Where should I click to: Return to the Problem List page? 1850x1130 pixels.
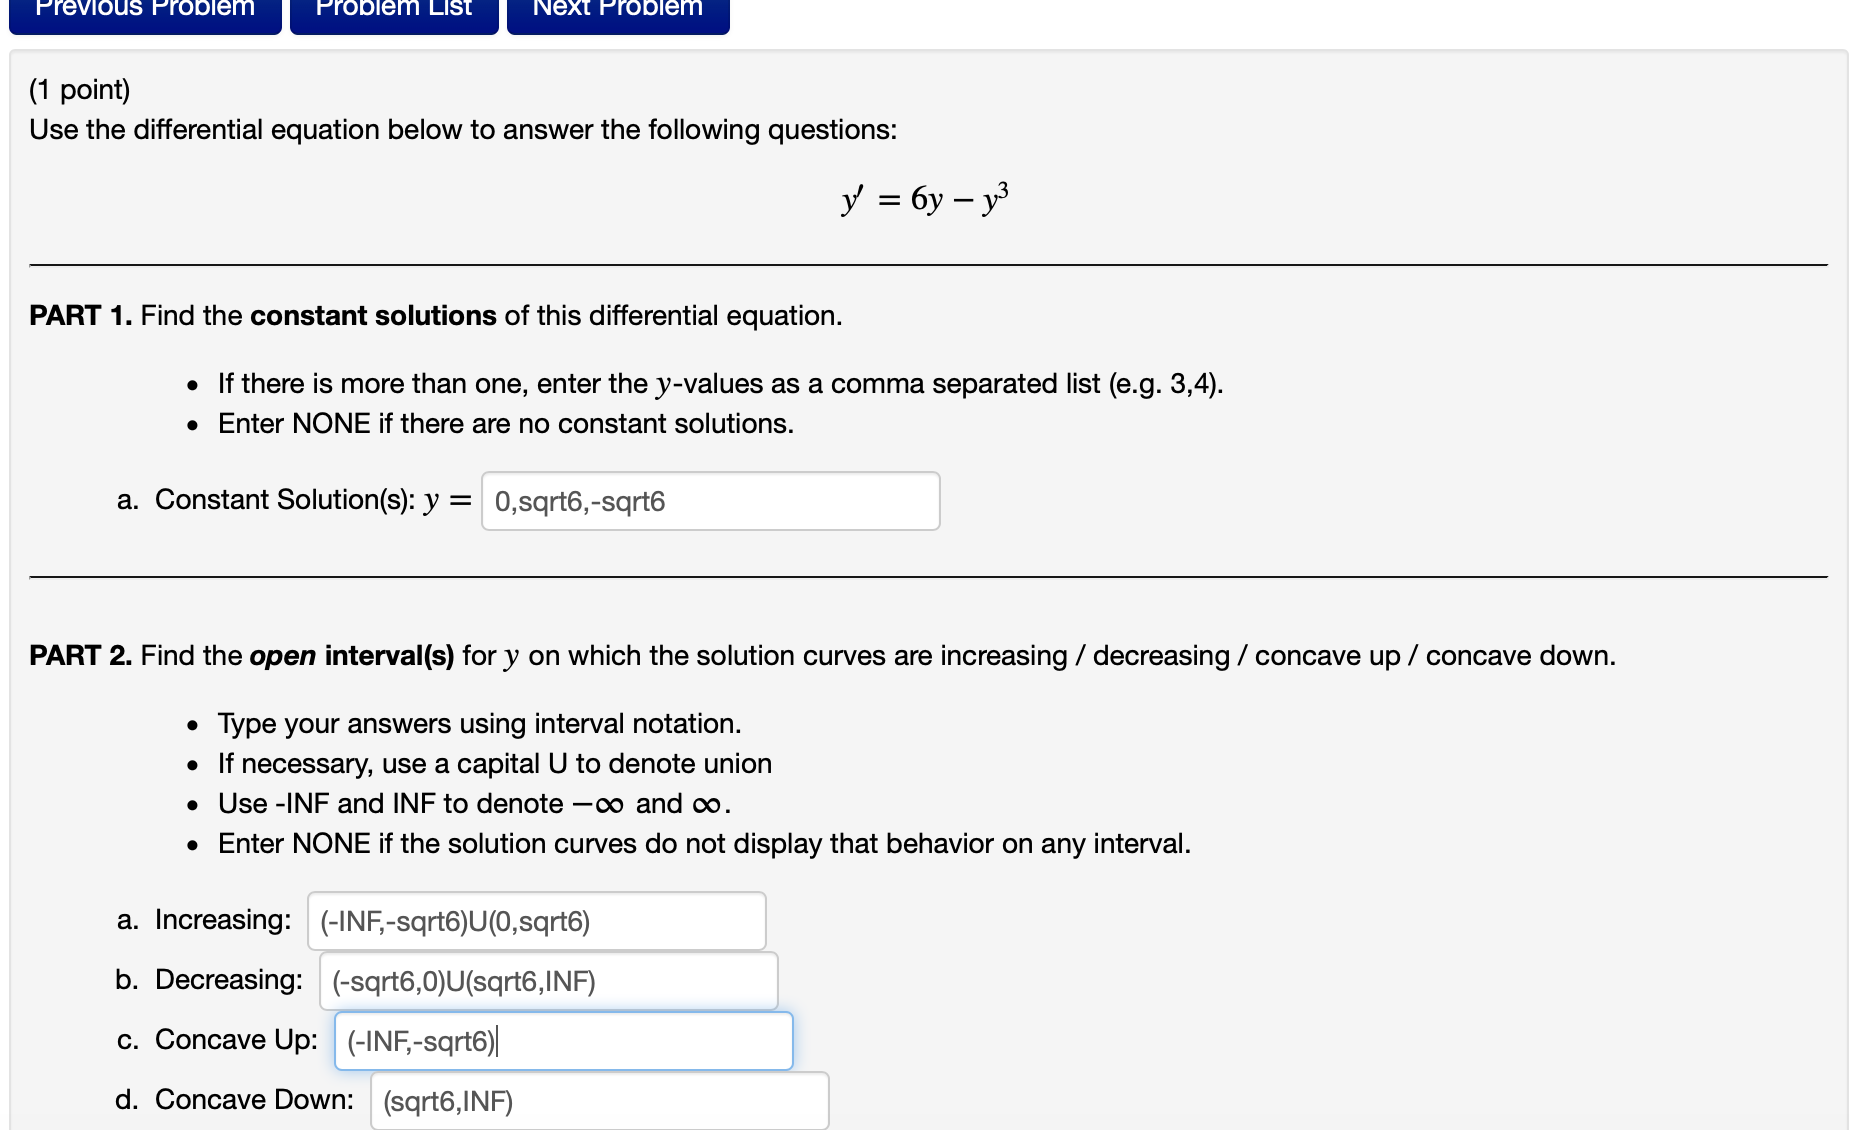coord(393,12)
